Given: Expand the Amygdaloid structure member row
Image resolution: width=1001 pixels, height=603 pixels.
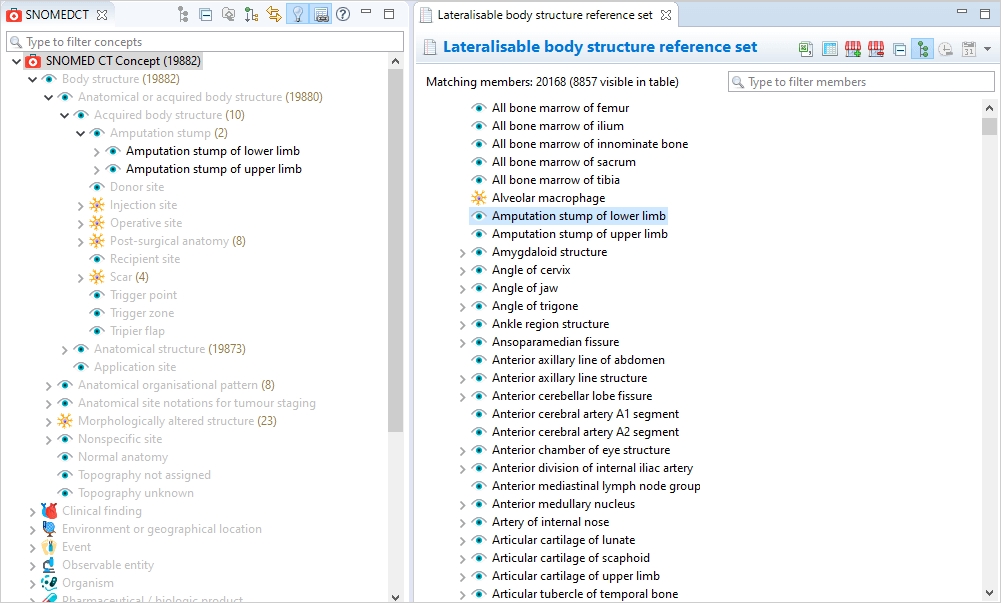Looking at the screenshot, I should pos(463,253).
